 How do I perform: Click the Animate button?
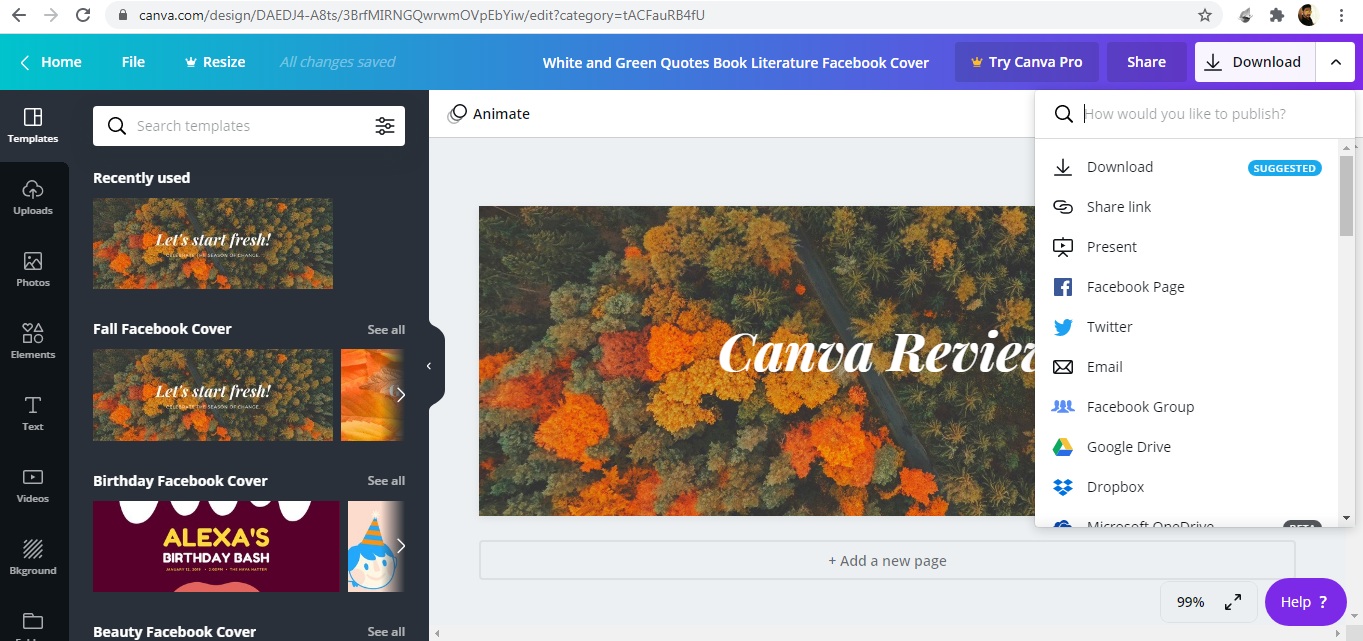click(x=489, y=114)
